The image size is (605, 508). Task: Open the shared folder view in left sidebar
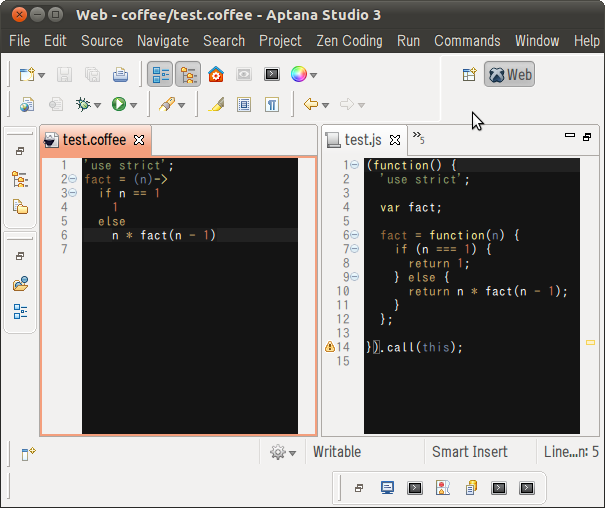click(x=20, y=284)
